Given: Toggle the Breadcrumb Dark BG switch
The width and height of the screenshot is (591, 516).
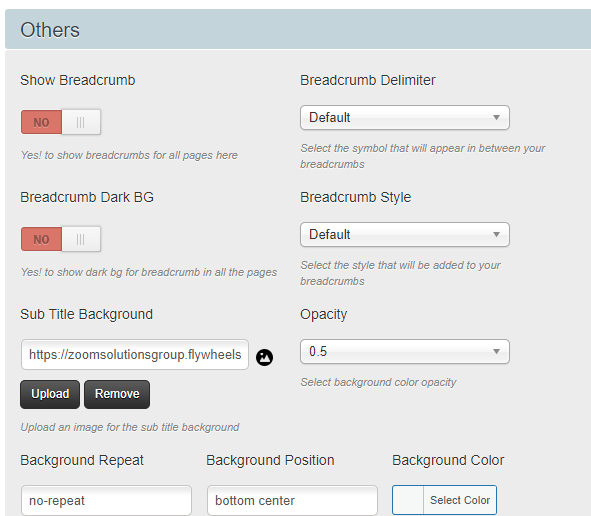Looking at the screenshot, I should click(x=61, y=239).
